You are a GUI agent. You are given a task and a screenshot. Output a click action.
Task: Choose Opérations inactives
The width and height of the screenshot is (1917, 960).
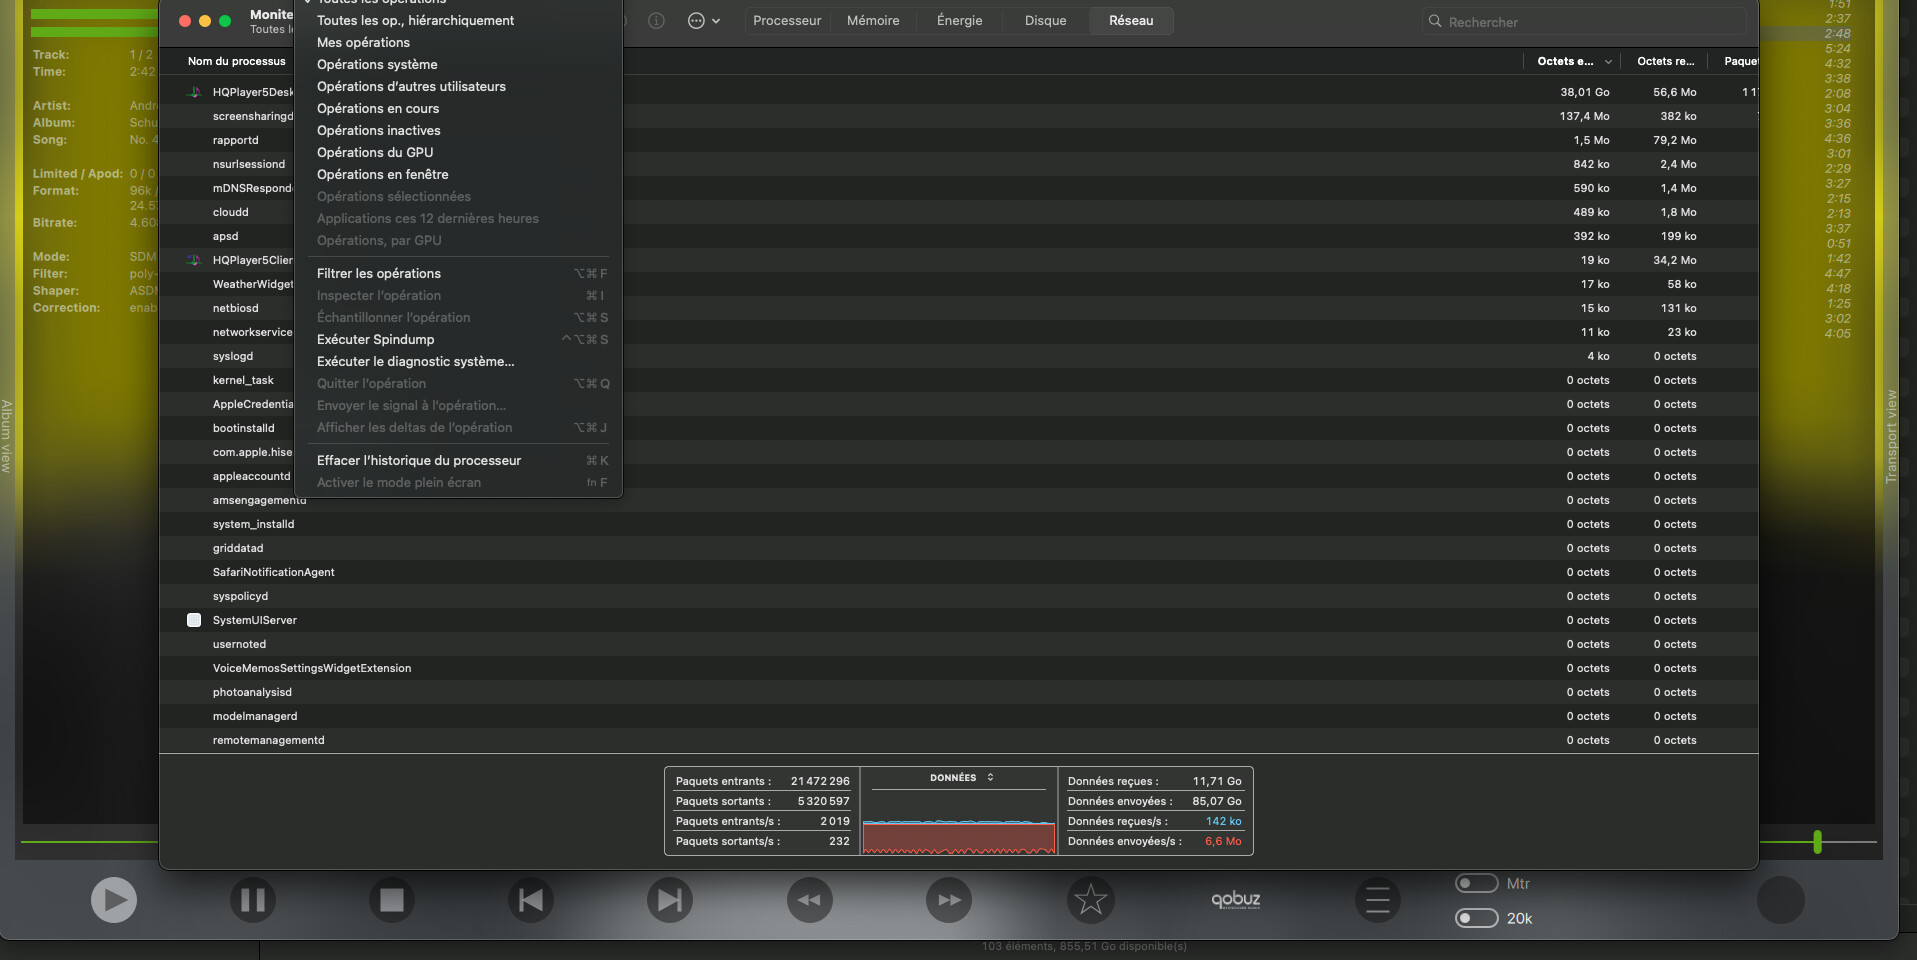click(458, 130)
